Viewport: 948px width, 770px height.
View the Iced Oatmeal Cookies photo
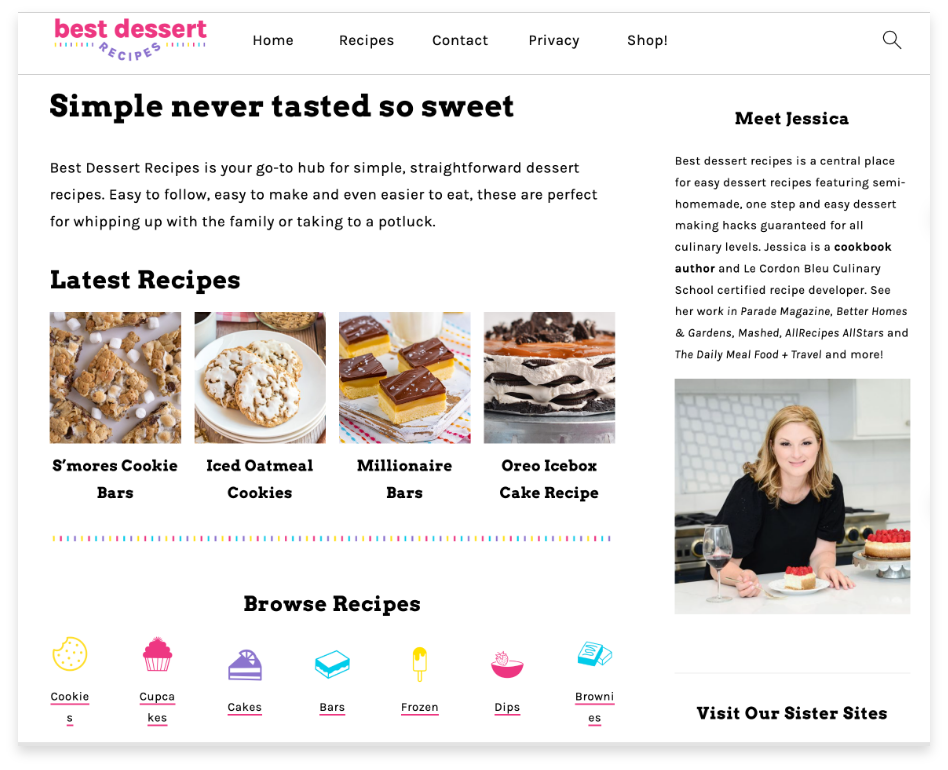click(260, 378)
